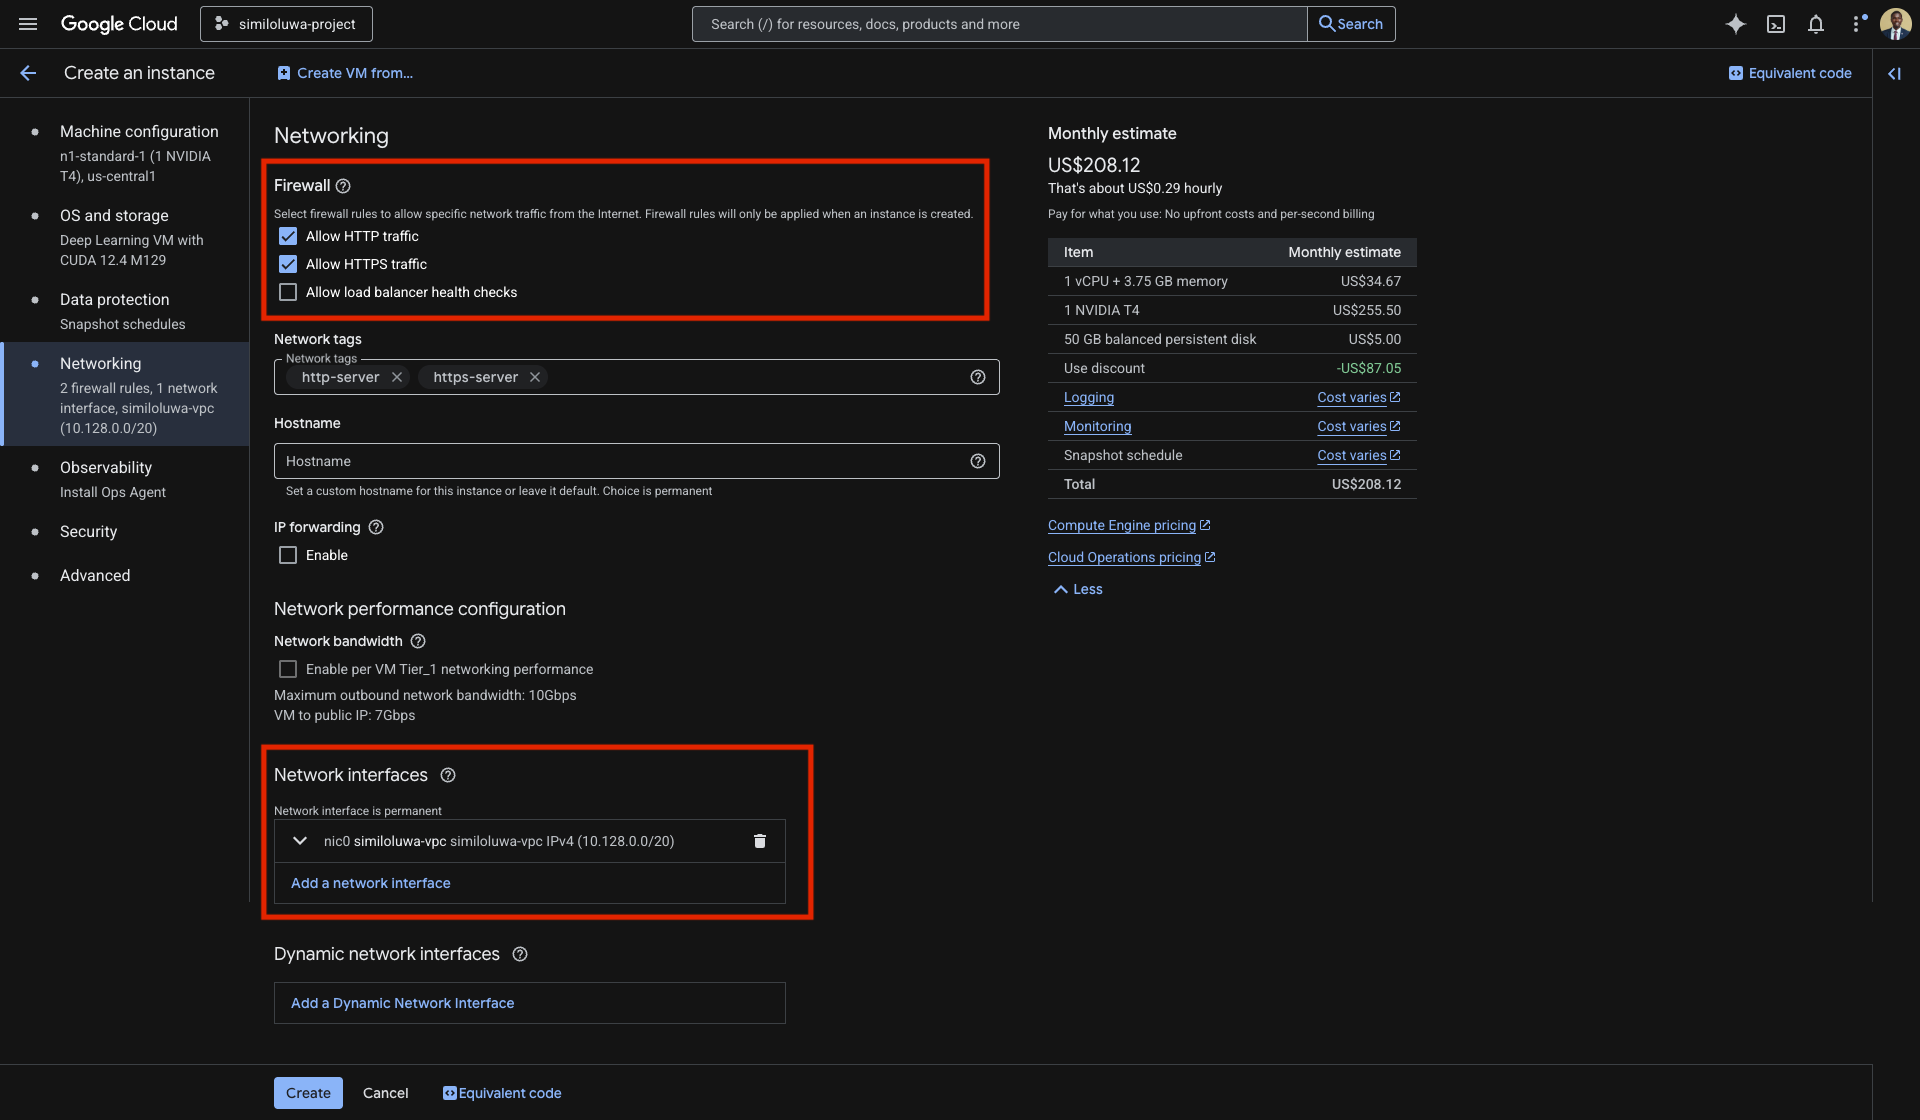Click Add a network interface
1920x1120 pixels.
[370, 883]
